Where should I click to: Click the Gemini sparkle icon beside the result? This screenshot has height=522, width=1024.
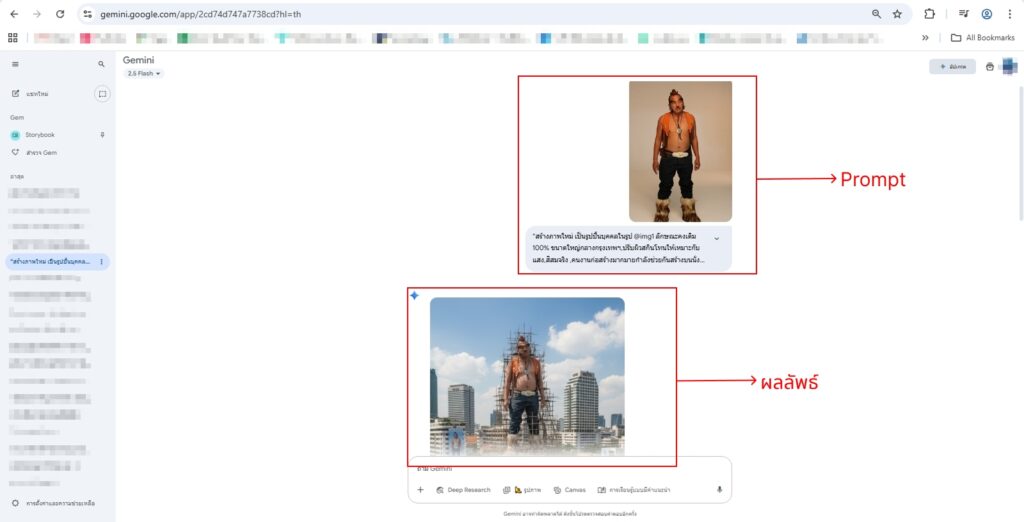(x=414, y=296)
